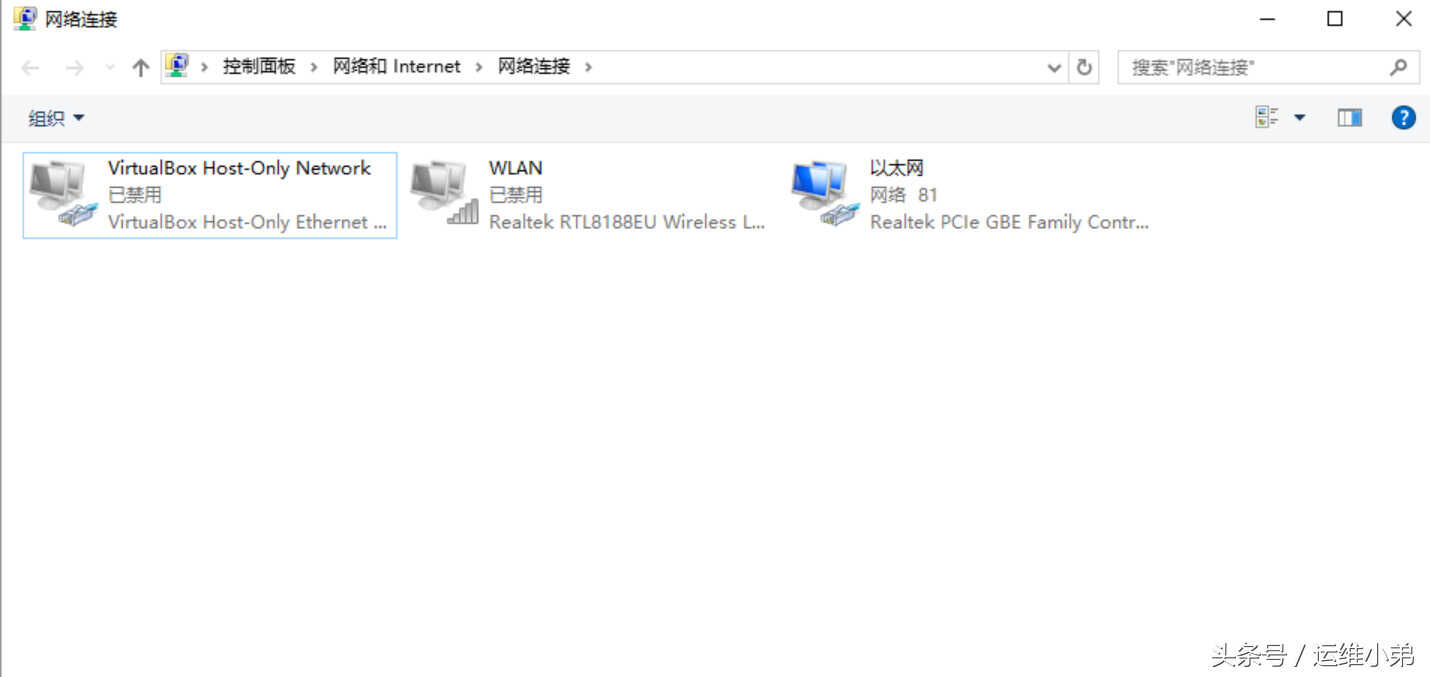Expand the chevron after 网络连接 breadcrumb
The height and width of the screenshot is (677, 1430).
click(588, 67)
